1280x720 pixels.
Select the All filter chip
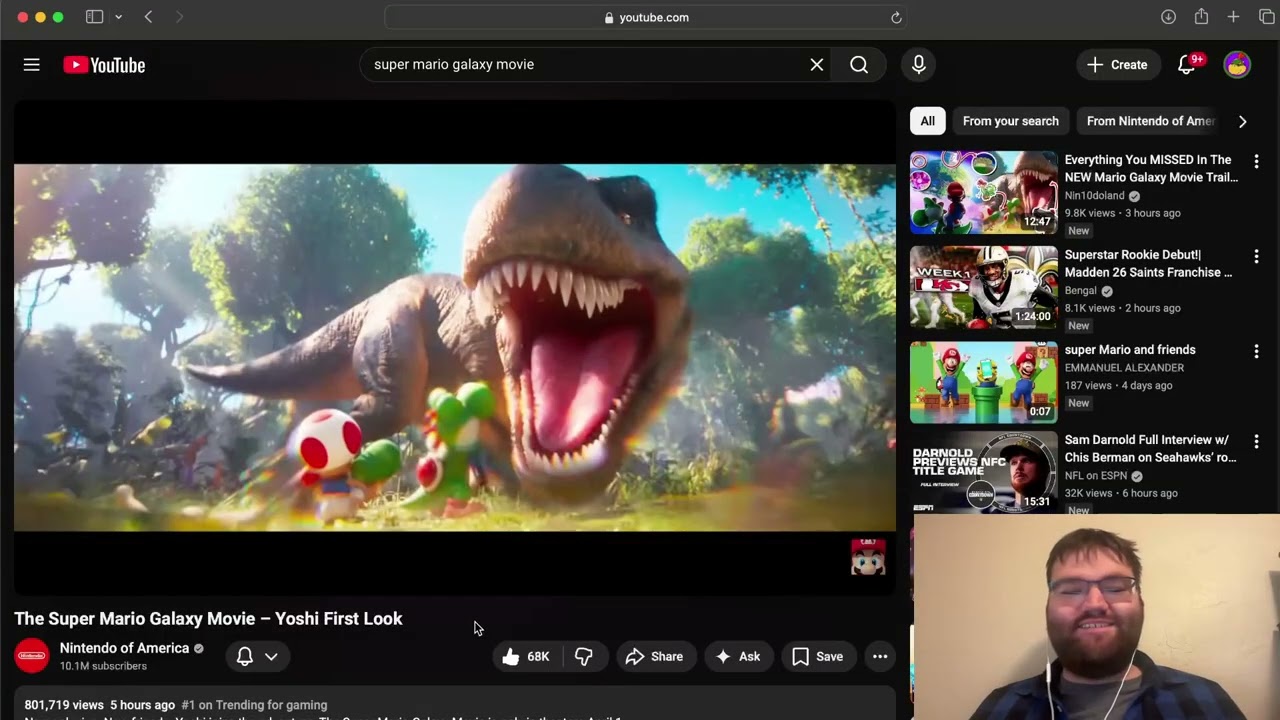[x=928, y=121]
